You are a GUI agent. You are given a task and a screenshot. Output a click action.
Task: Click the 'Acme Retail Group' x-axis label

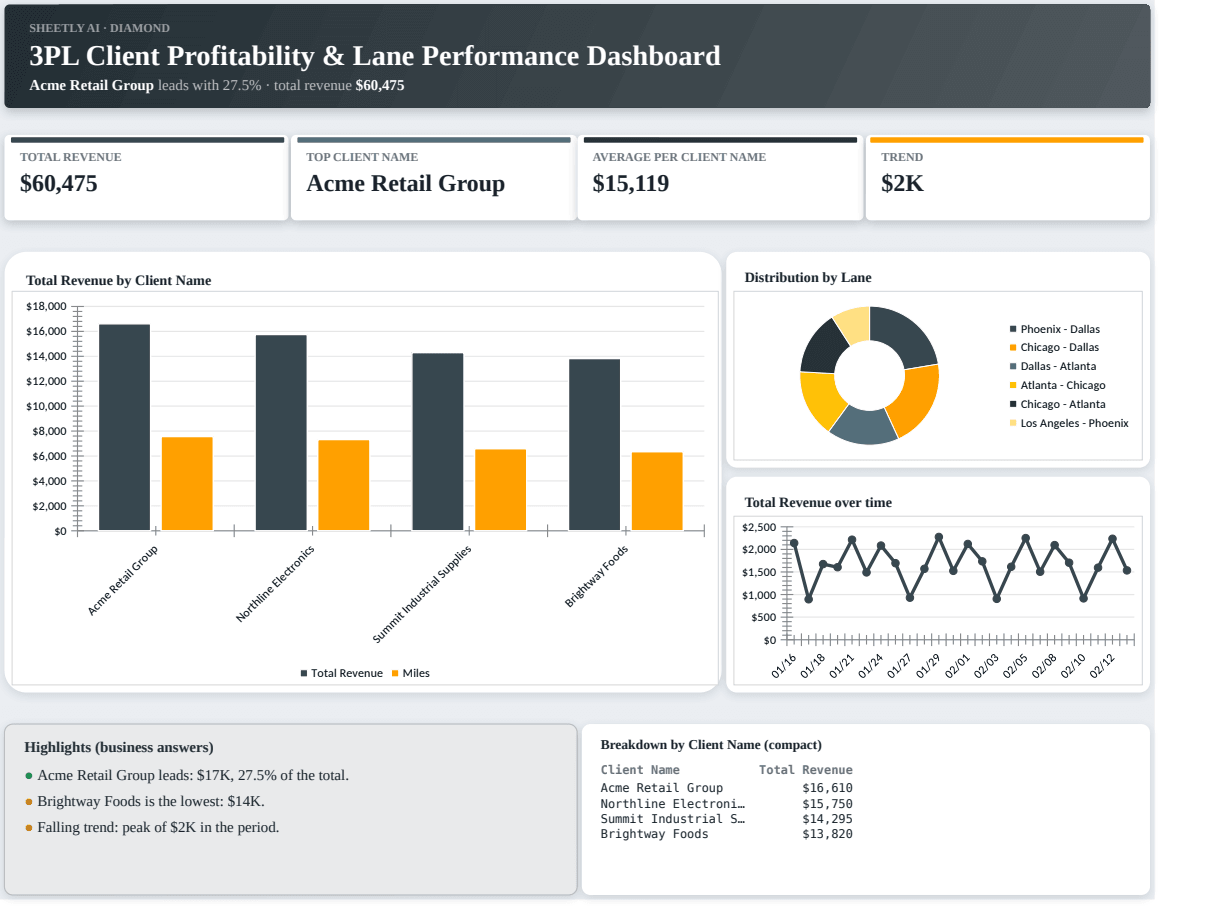(x=122, y=580)
